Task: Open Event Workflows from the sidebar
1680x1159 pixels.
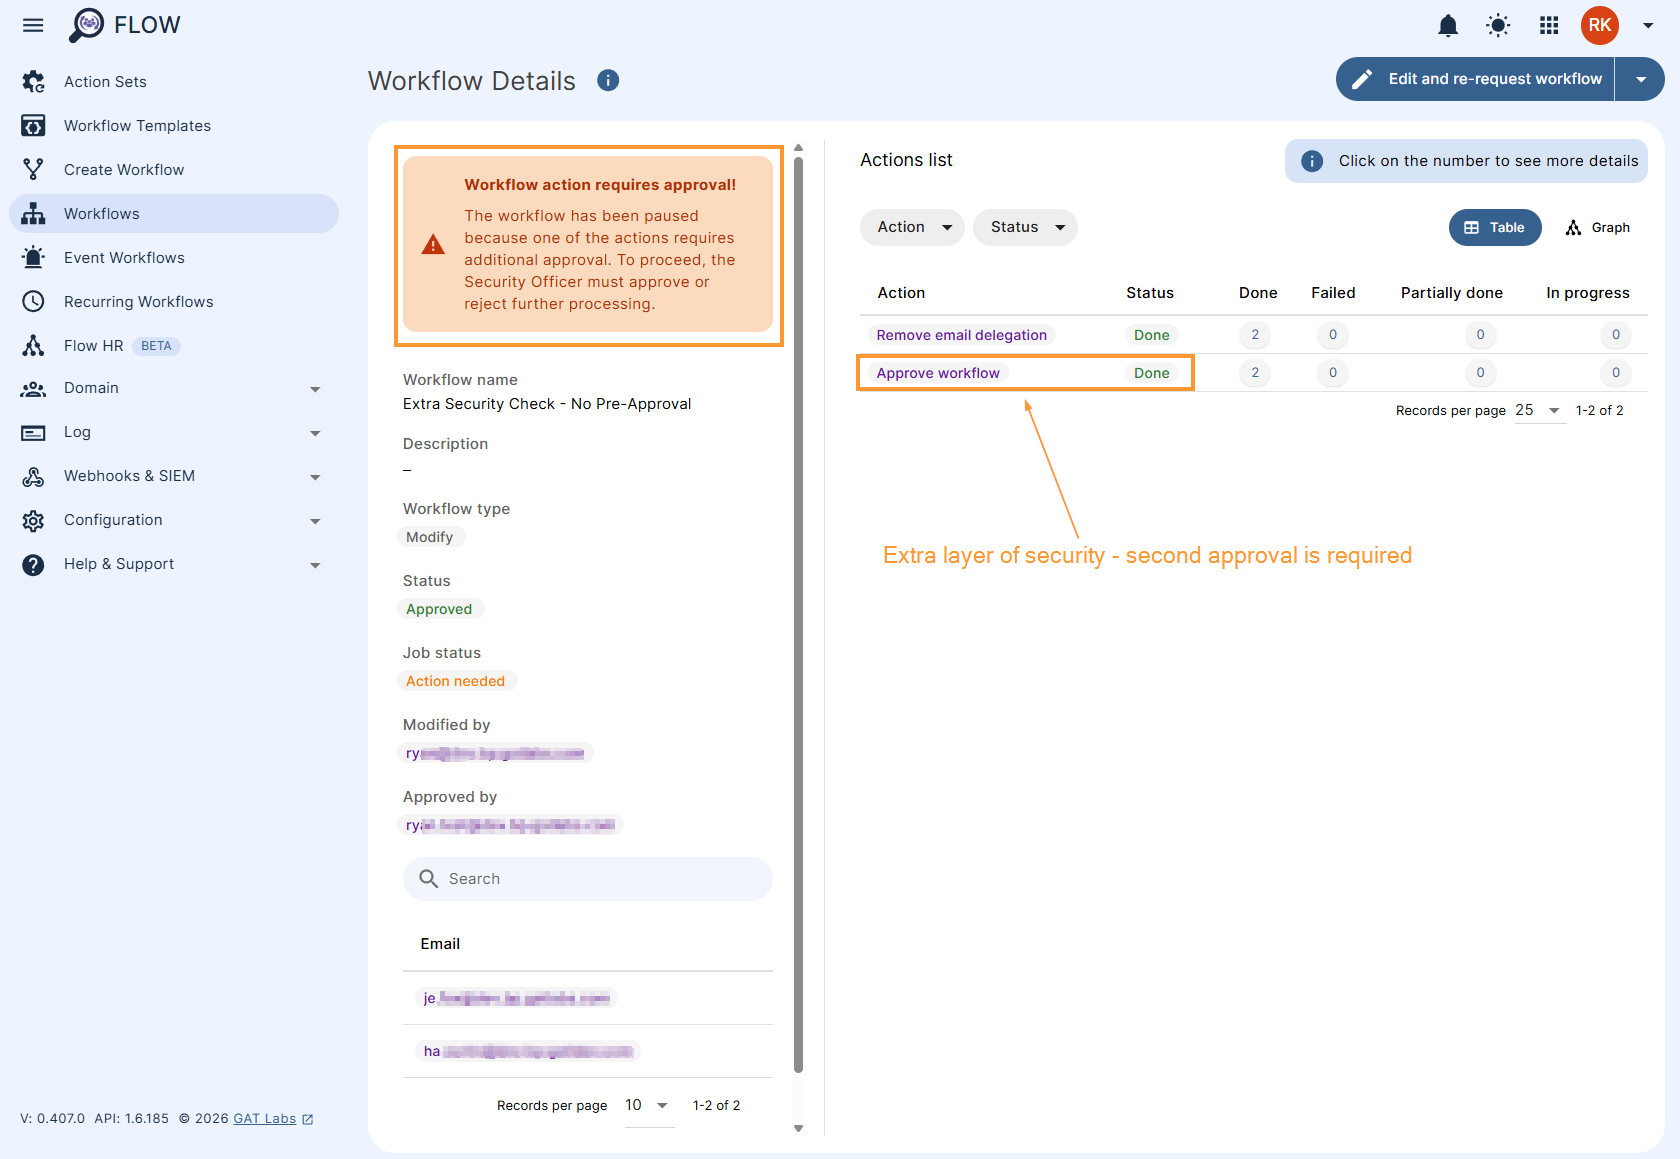Action: click(x=124, y=257)
